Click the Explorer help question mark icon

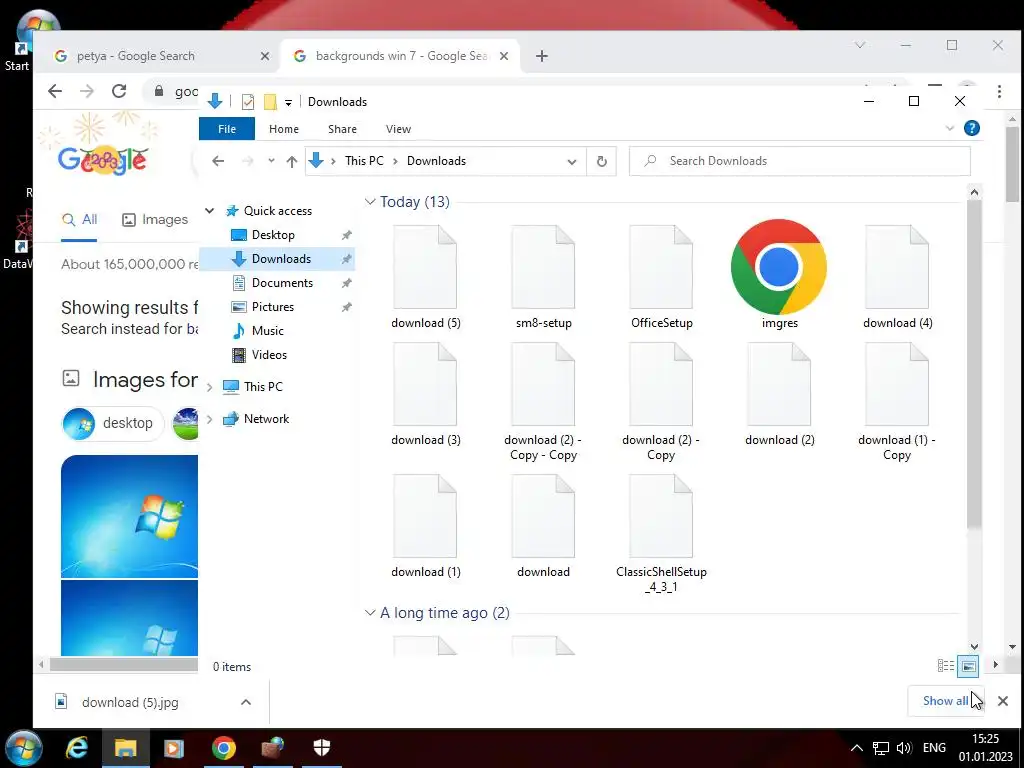972,129
